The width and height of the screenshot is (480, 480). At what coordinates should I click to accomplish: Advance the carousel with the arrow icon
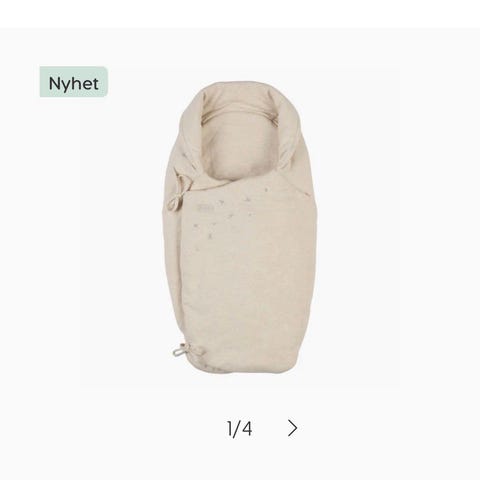(x=292, y=428)
